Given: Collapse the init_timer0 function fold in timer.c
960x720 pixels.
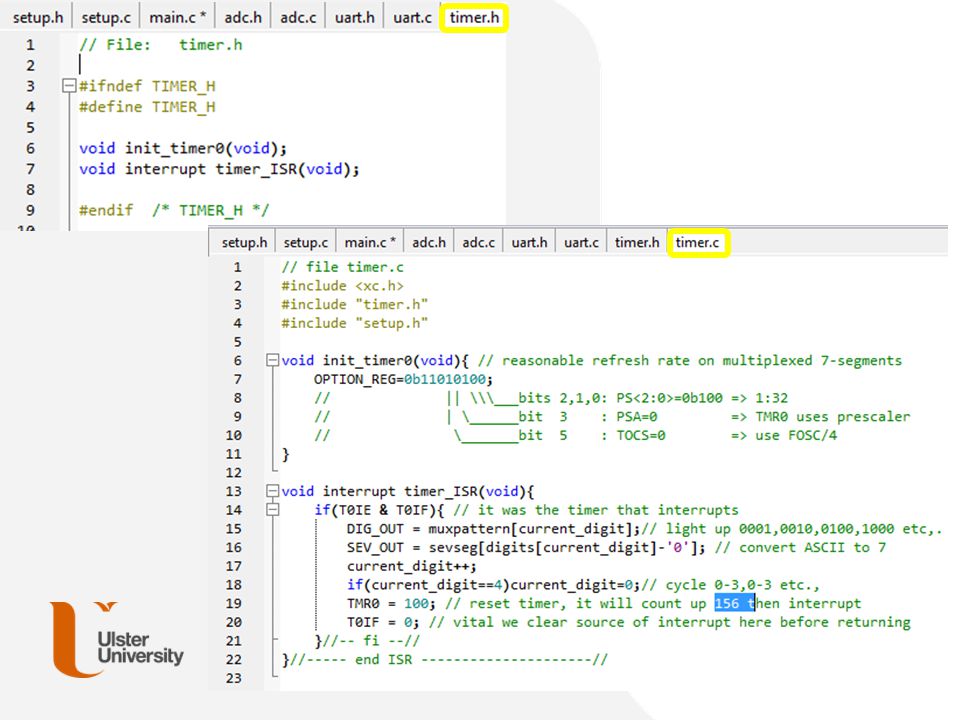Looking at the screenshot, I should (272, 360).
